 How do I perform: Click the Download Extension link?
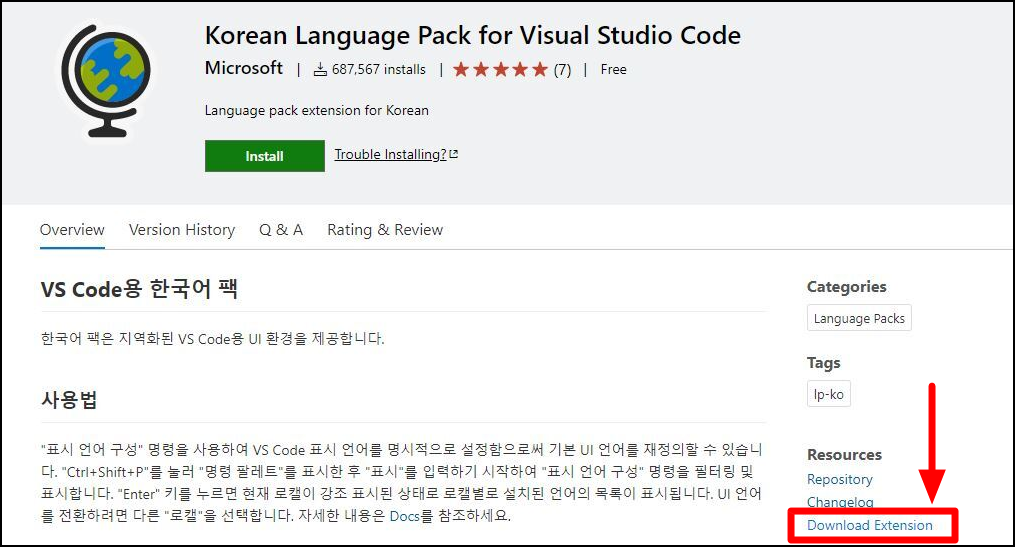(869, 525)
